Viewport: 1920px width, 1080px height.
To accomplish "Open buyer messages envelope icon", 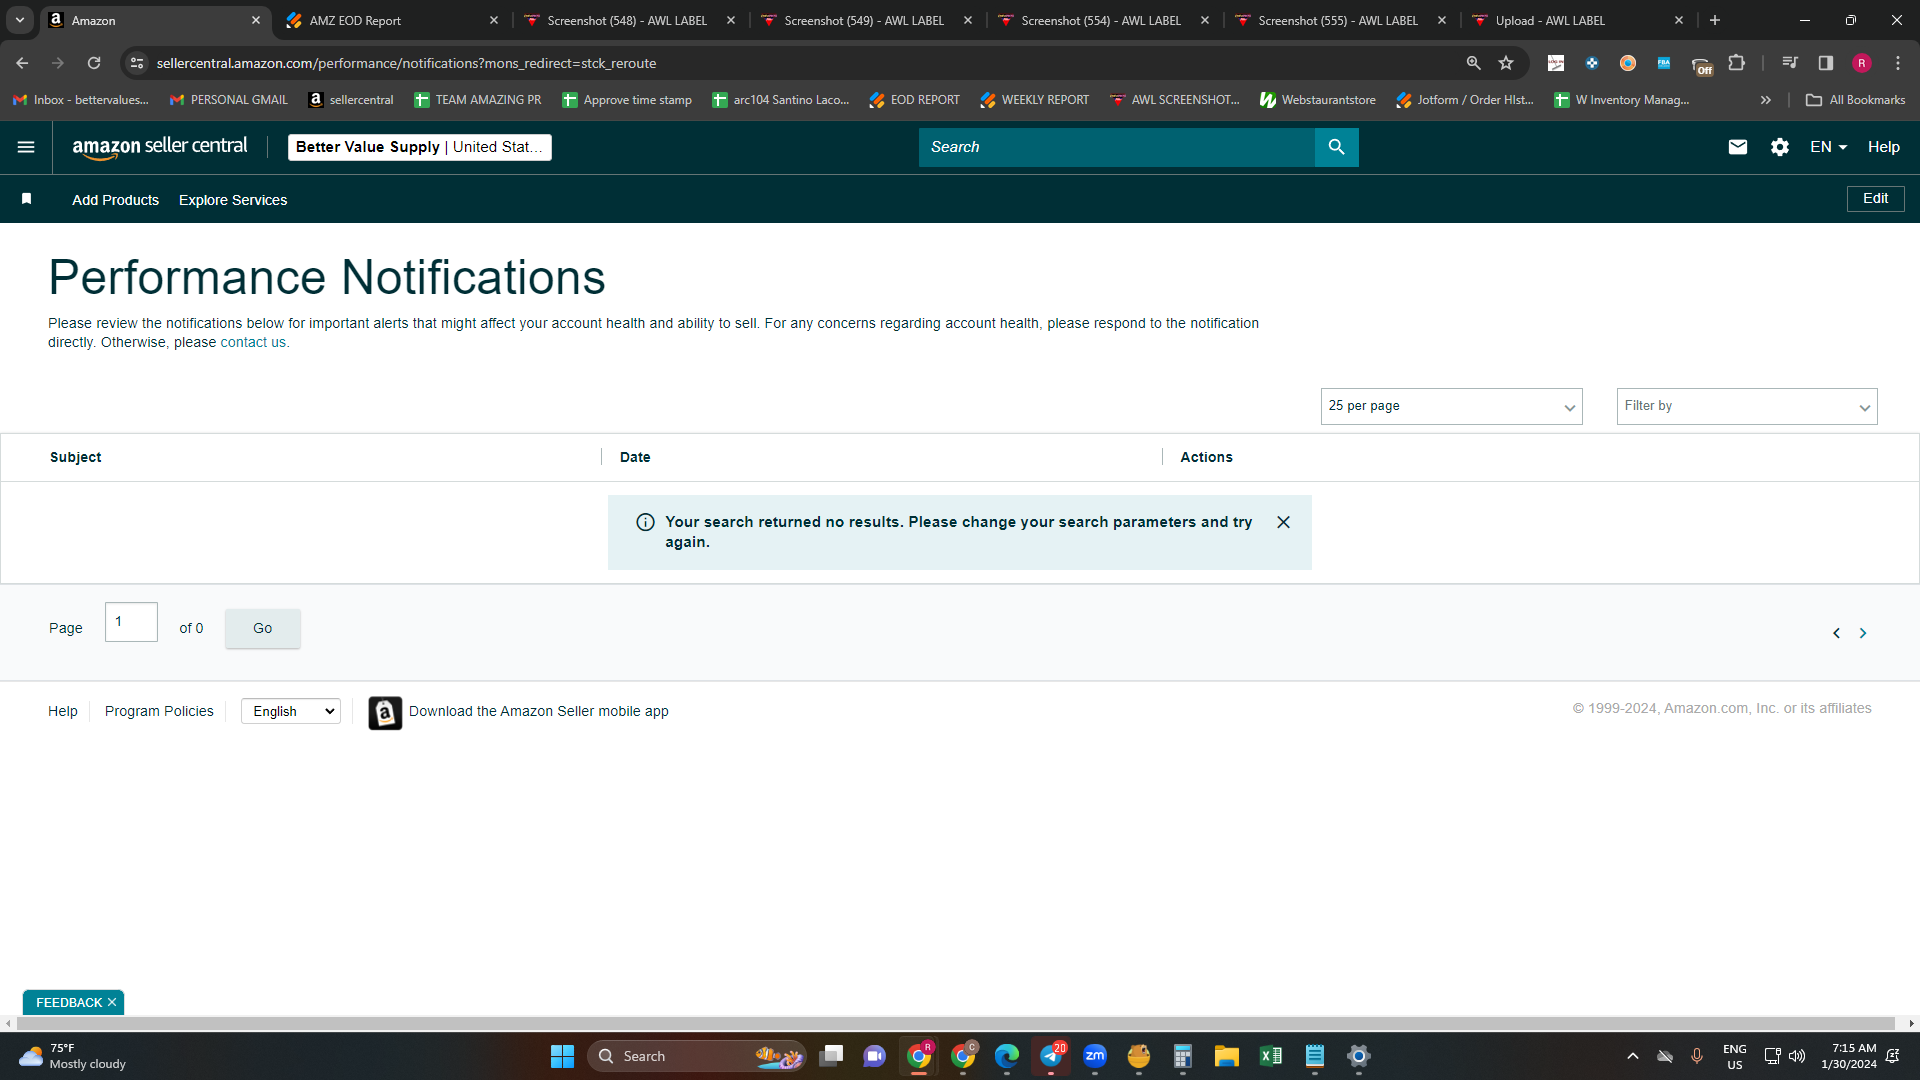I will (x=1738, y=147).
